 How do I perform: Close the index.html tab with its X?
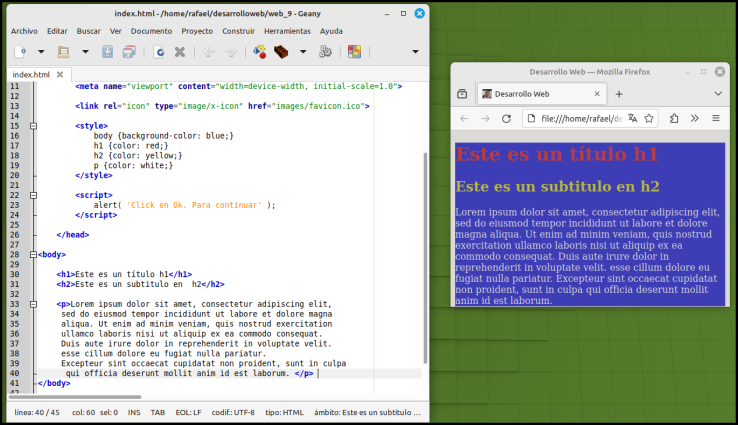coord(60,74)
